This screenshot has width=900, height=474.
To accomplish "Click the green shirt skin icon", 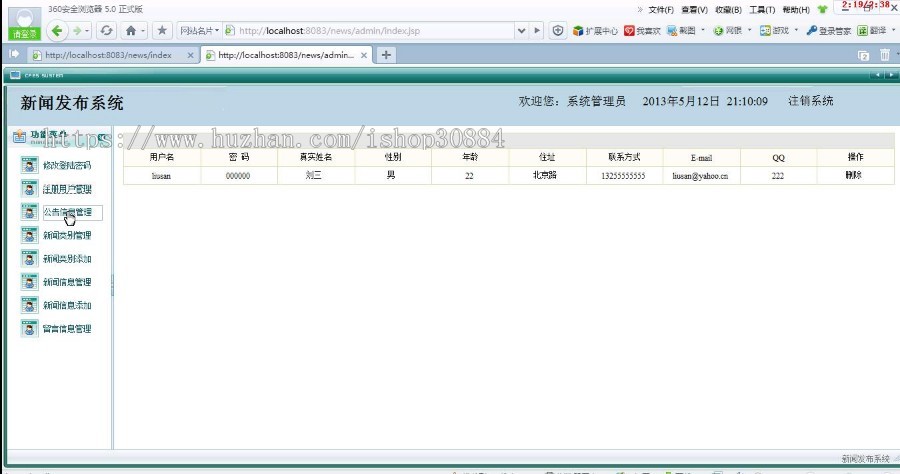I will [823, 9].
